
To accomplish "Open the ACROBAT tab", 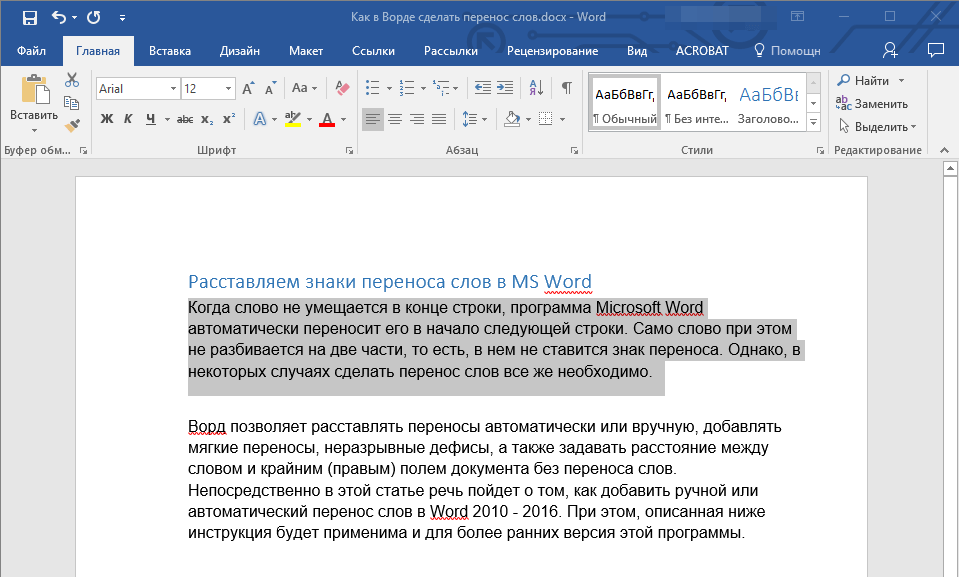I will [x=702, y=51].
